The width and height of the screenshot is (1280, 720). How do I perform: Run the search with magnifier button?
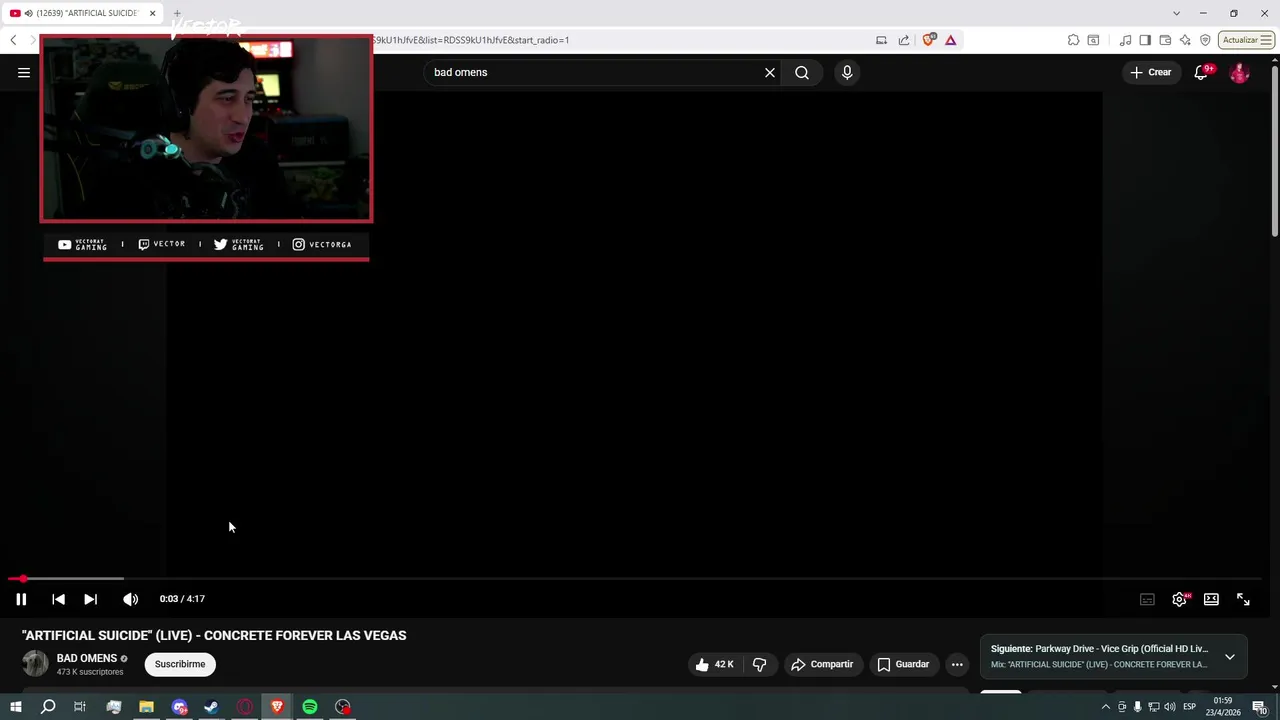802,72
